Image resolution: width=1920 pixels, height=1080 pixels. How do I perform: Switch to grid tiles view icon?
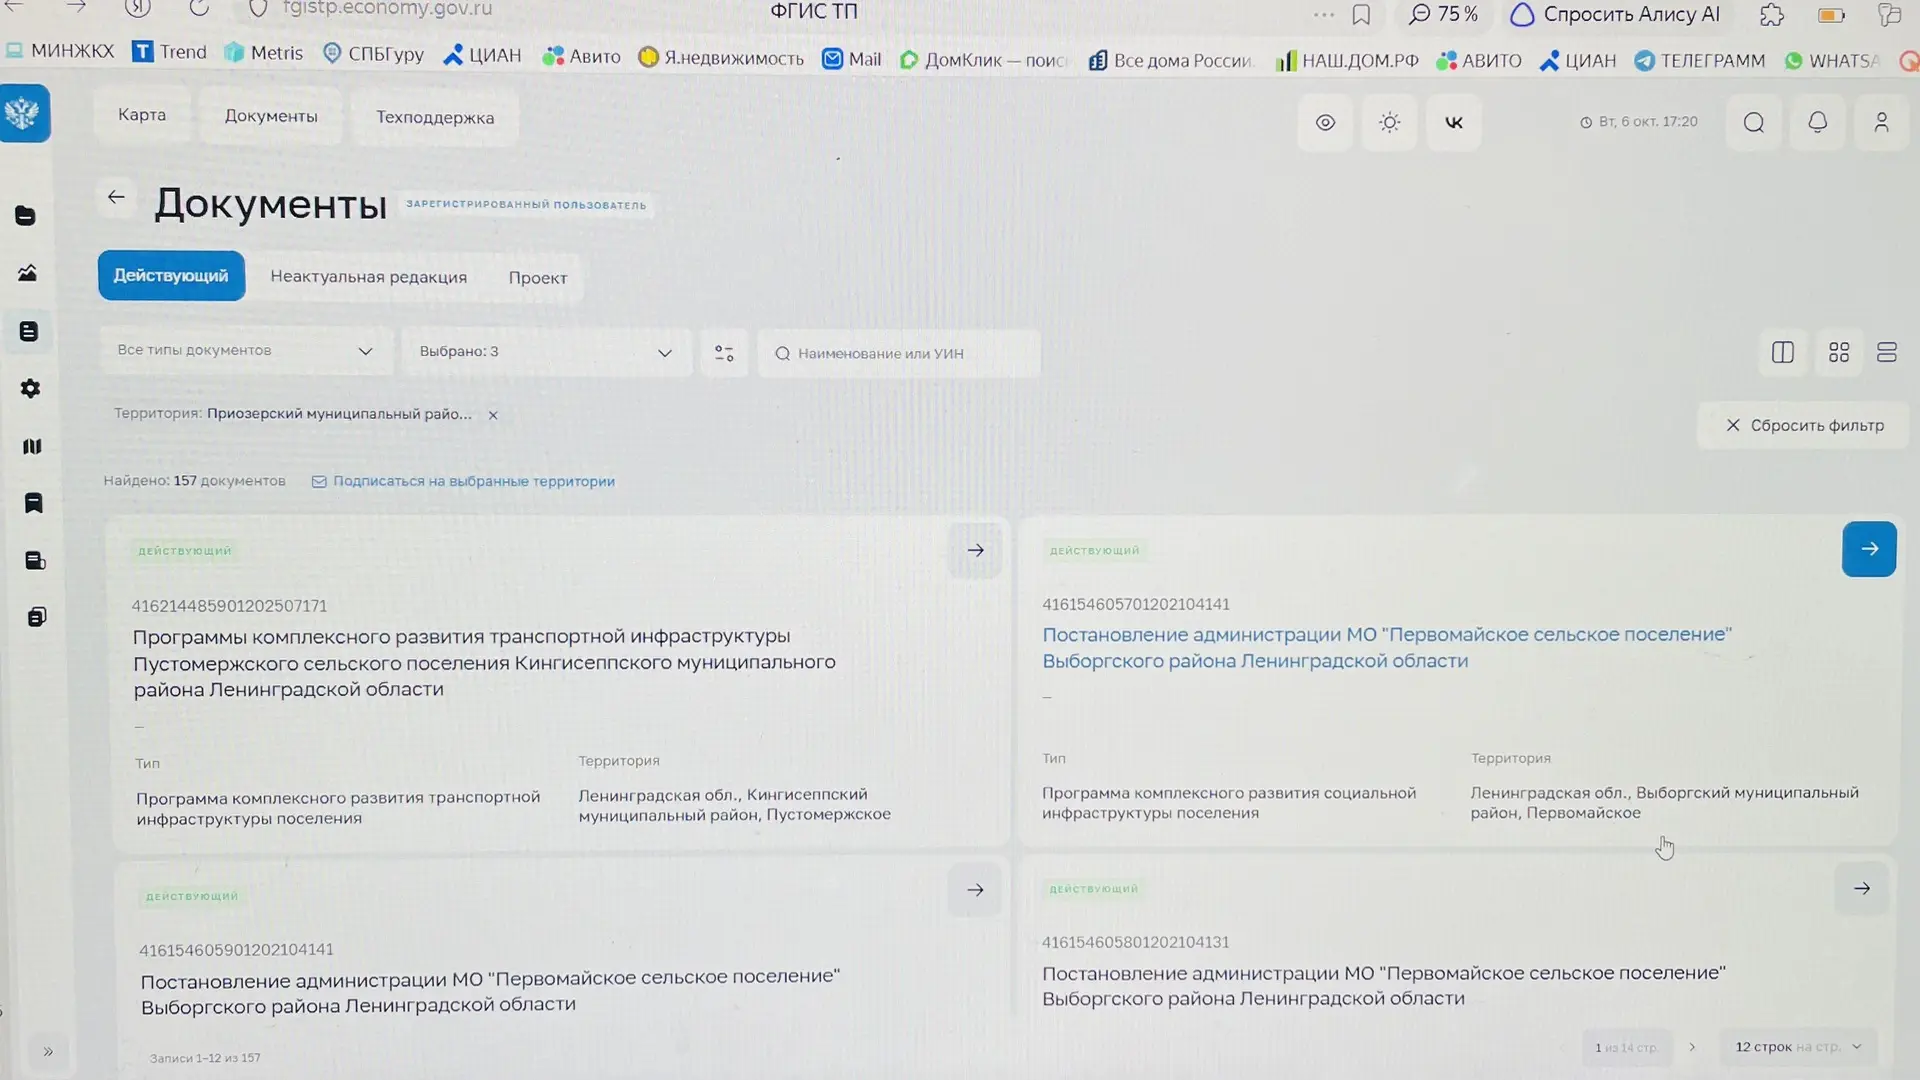(1839, 352)
